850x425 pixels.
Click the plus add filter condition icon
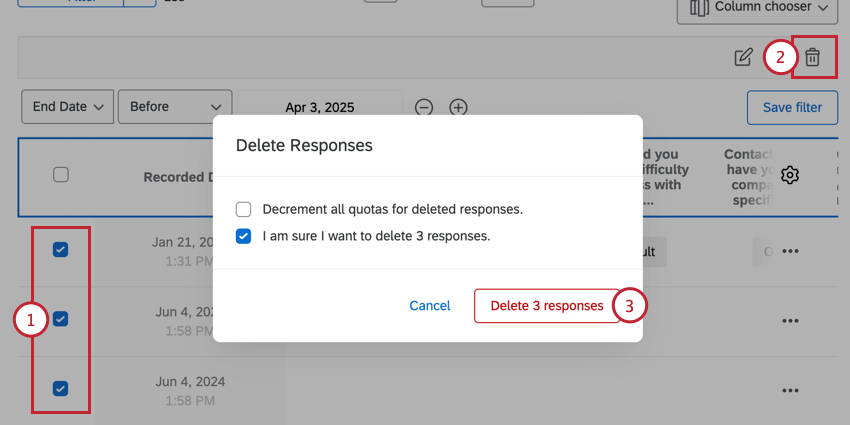click(458, 107)
